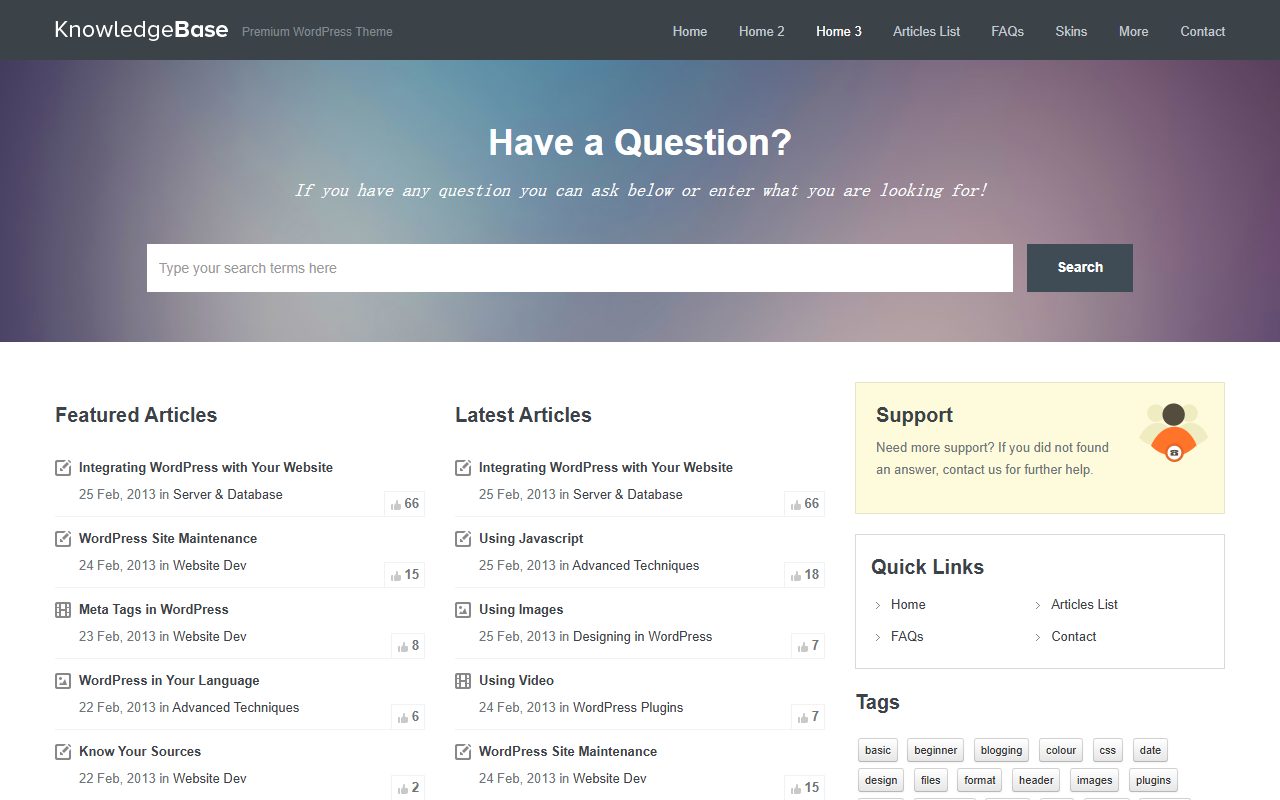Open the Contact page from header
Screen dimensions: 1280x800
(x=1203, y=31)
